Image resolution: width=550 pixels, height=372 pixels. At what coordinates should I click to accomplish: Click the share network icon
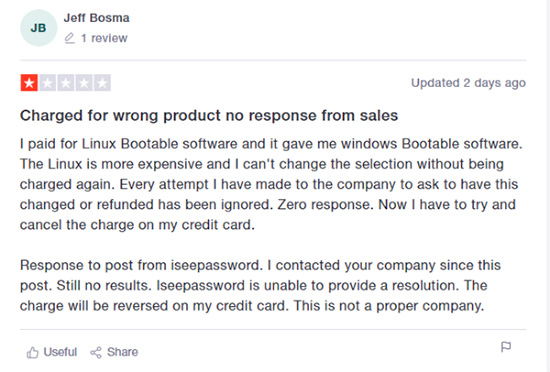(x=96, y=352)
